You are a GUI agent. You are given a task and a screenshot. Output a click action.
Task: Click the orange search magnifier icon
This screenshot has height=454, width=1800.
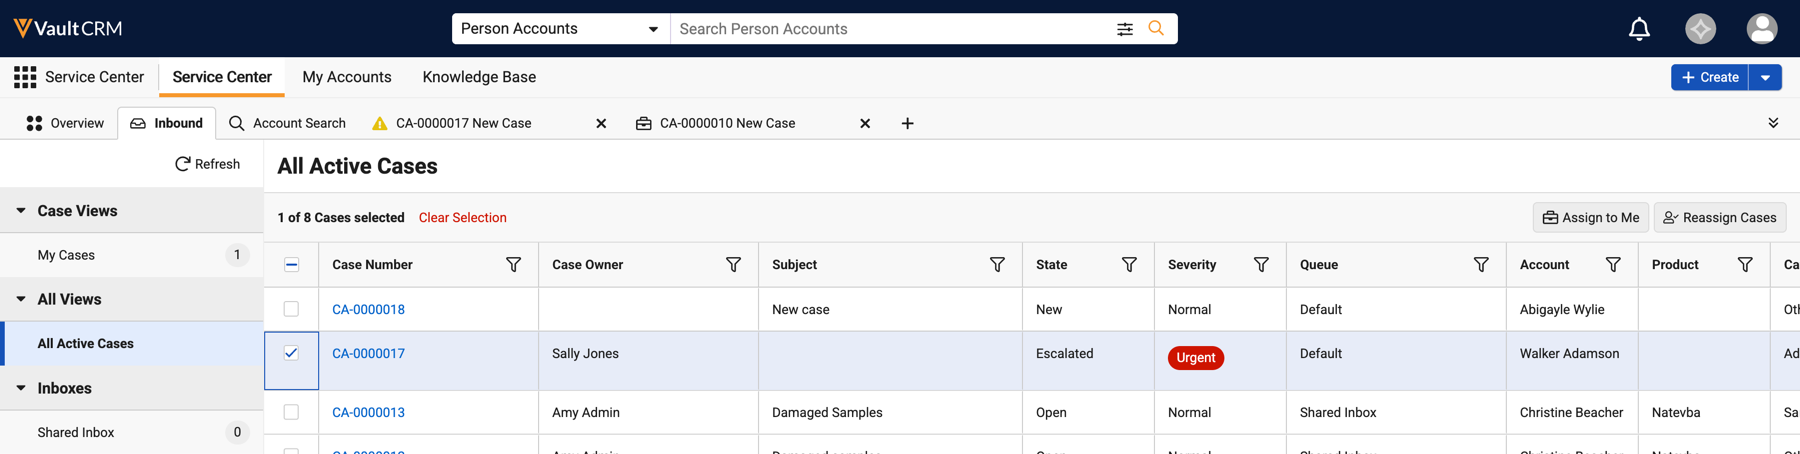click(x=1156, y=28)
